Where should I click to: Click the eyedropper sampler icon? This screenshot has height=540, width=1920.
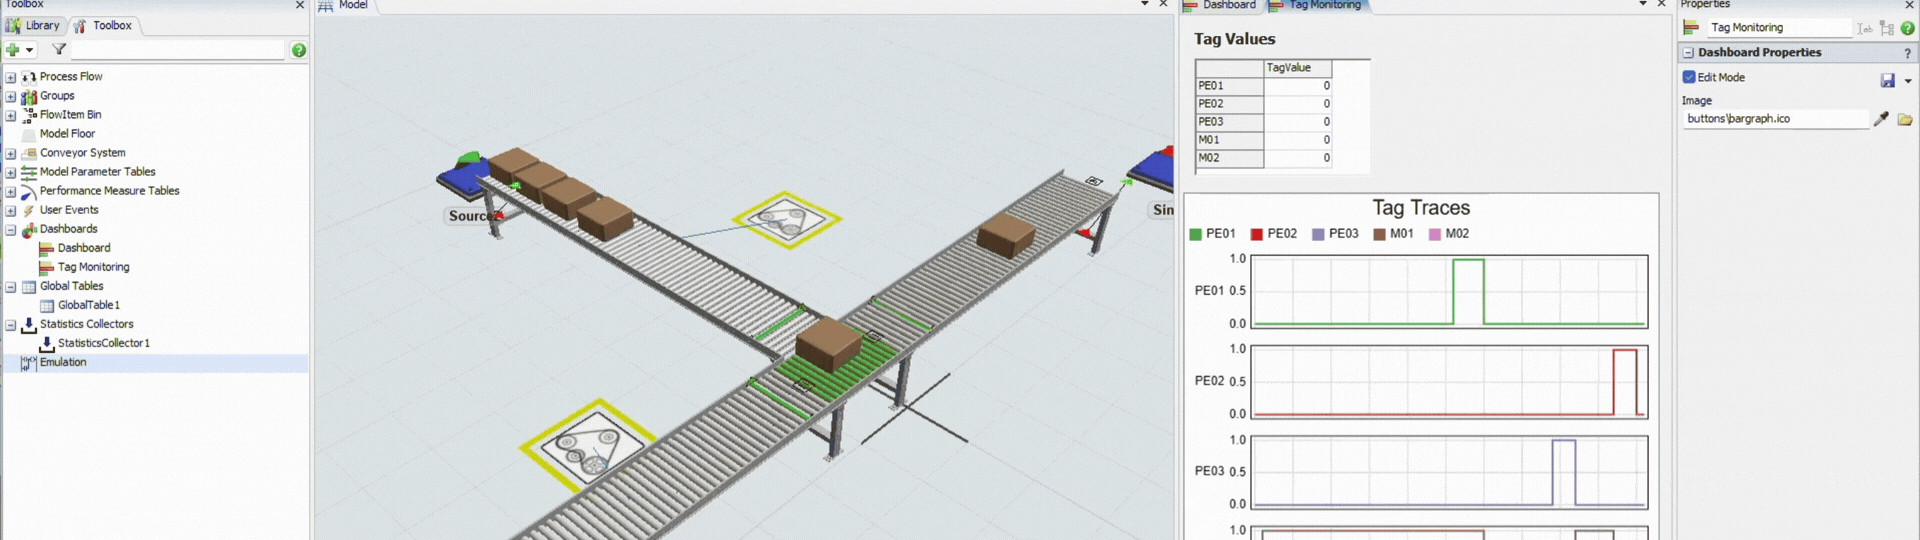point(1881,119)
